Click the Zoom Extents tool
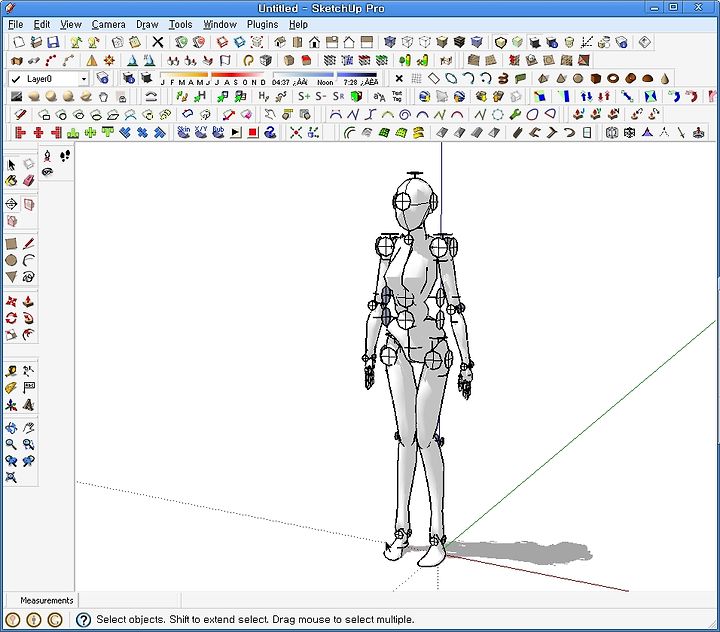The height and width of the screenshot is (632, 720). (11, 477)
